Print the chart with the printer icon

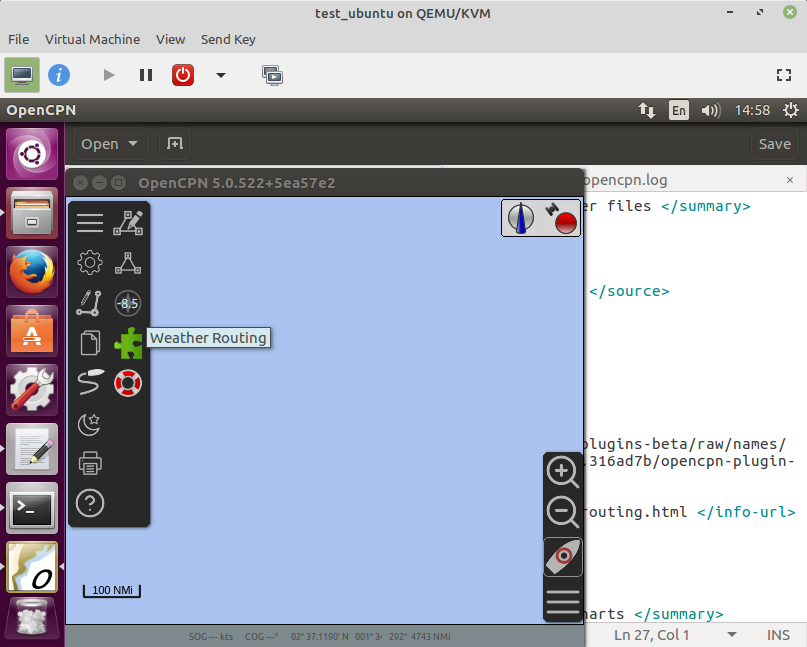click(90, 463)
